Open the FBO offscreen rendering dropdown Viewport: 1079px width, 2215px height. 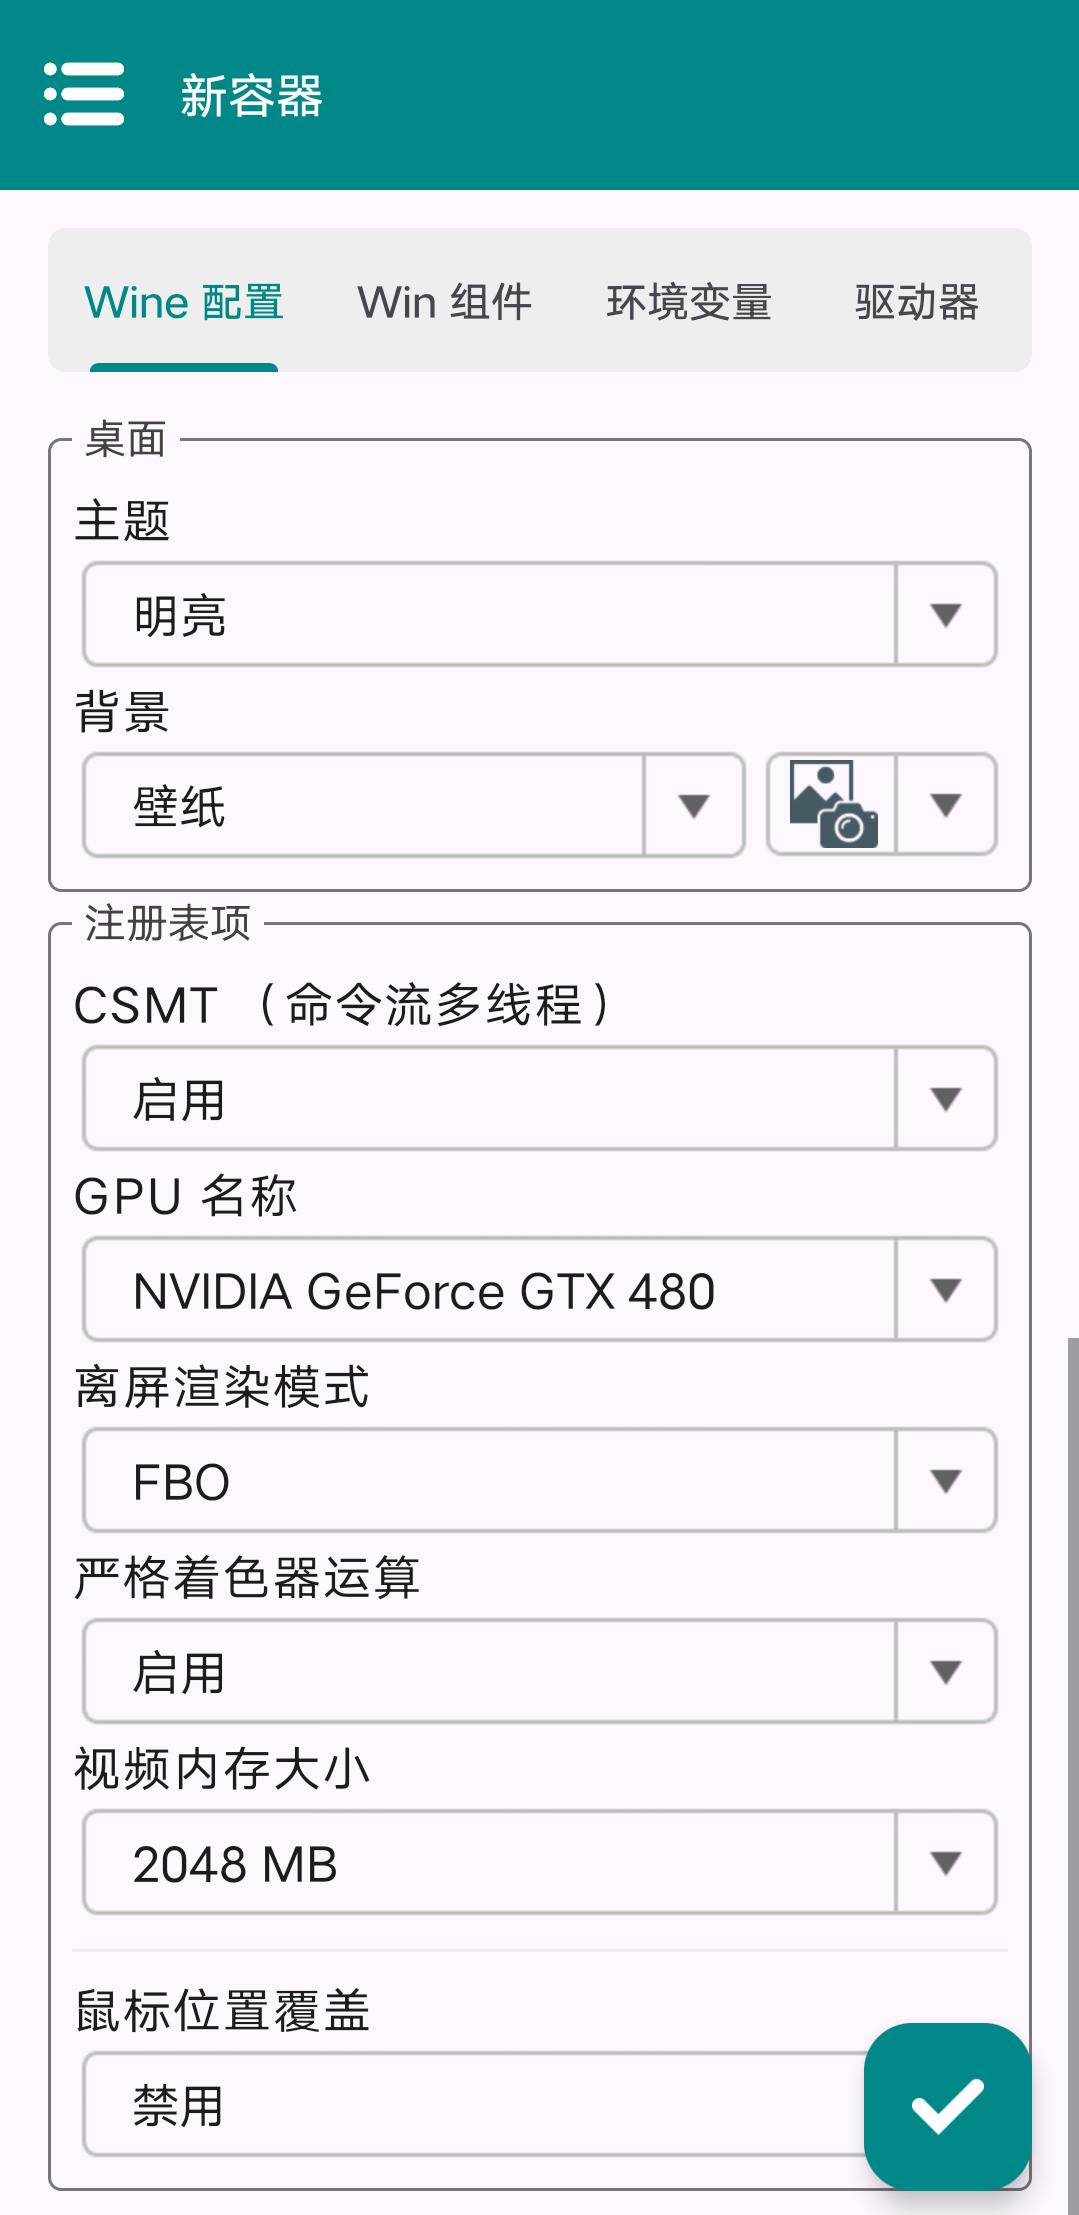coord(540,1480)
